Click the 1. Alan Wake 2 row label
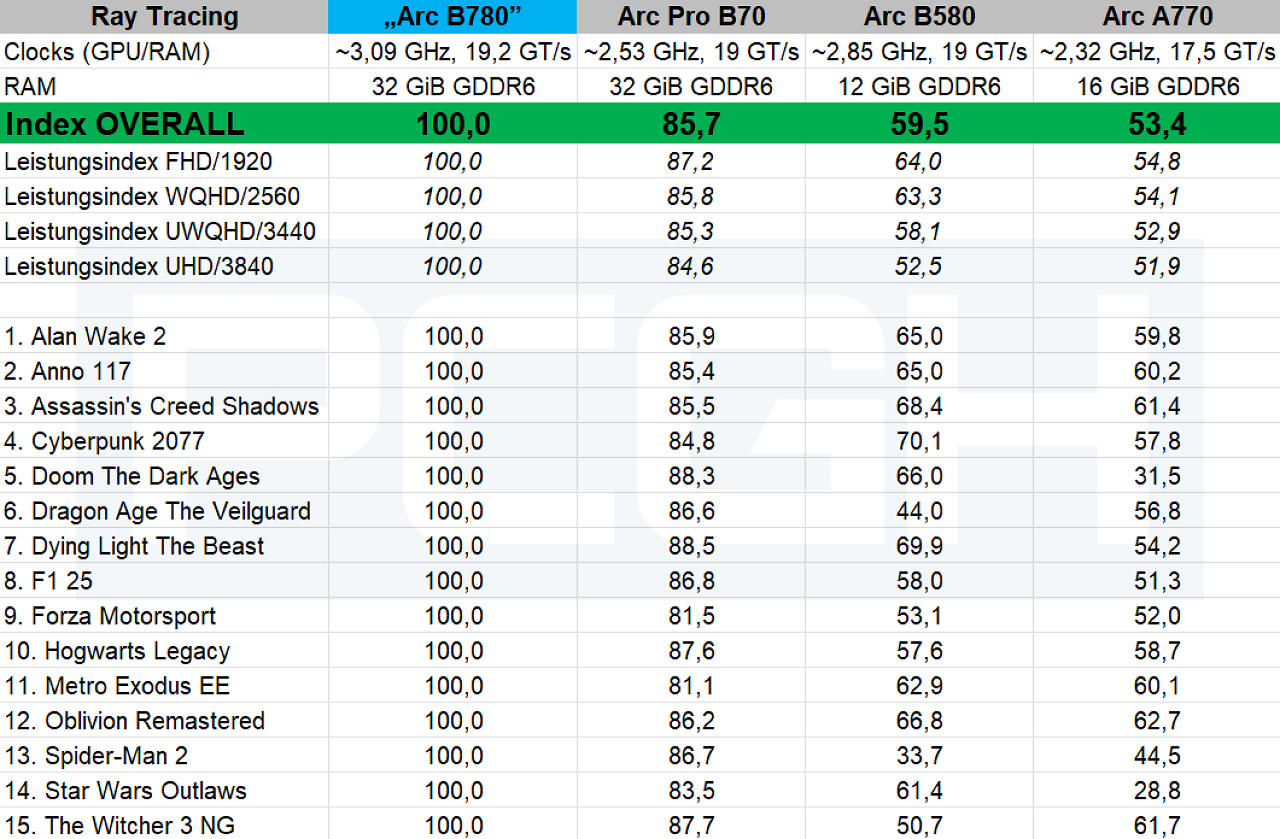Viewport: 1280px width, 839px height. [x=86, y=336]
